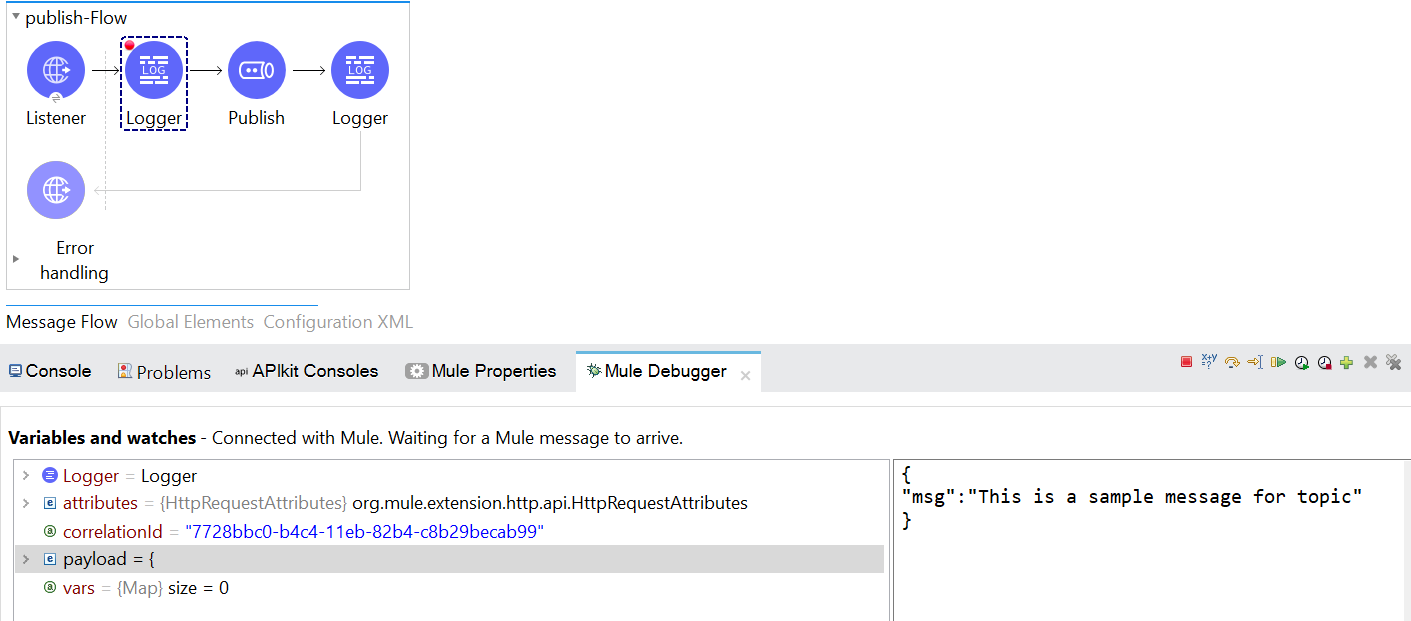Open the Mule Properties tab
Image resolution: width=1411 pixels, height=621 pixels.
[x=480, y=370]
